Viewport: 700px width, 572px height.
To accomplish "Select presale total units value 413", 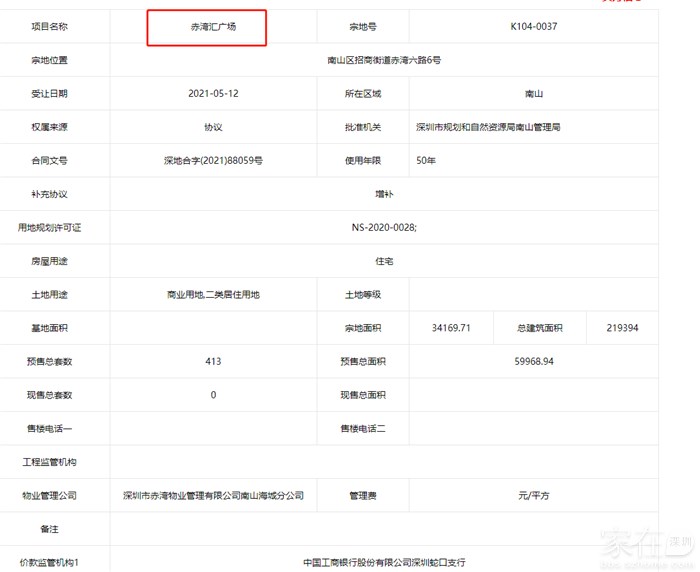I will [213, 362].
